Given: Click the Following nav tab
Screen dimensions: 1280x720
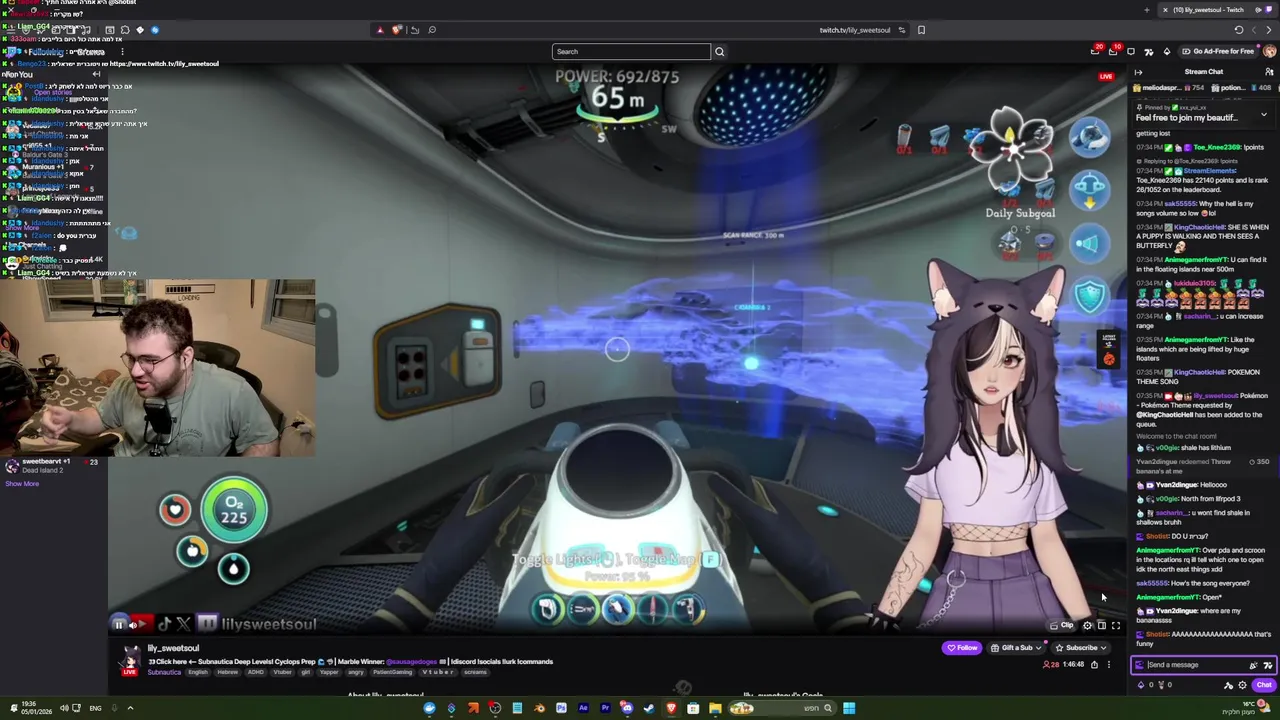Looking at the screenshot, I should 45,52.
